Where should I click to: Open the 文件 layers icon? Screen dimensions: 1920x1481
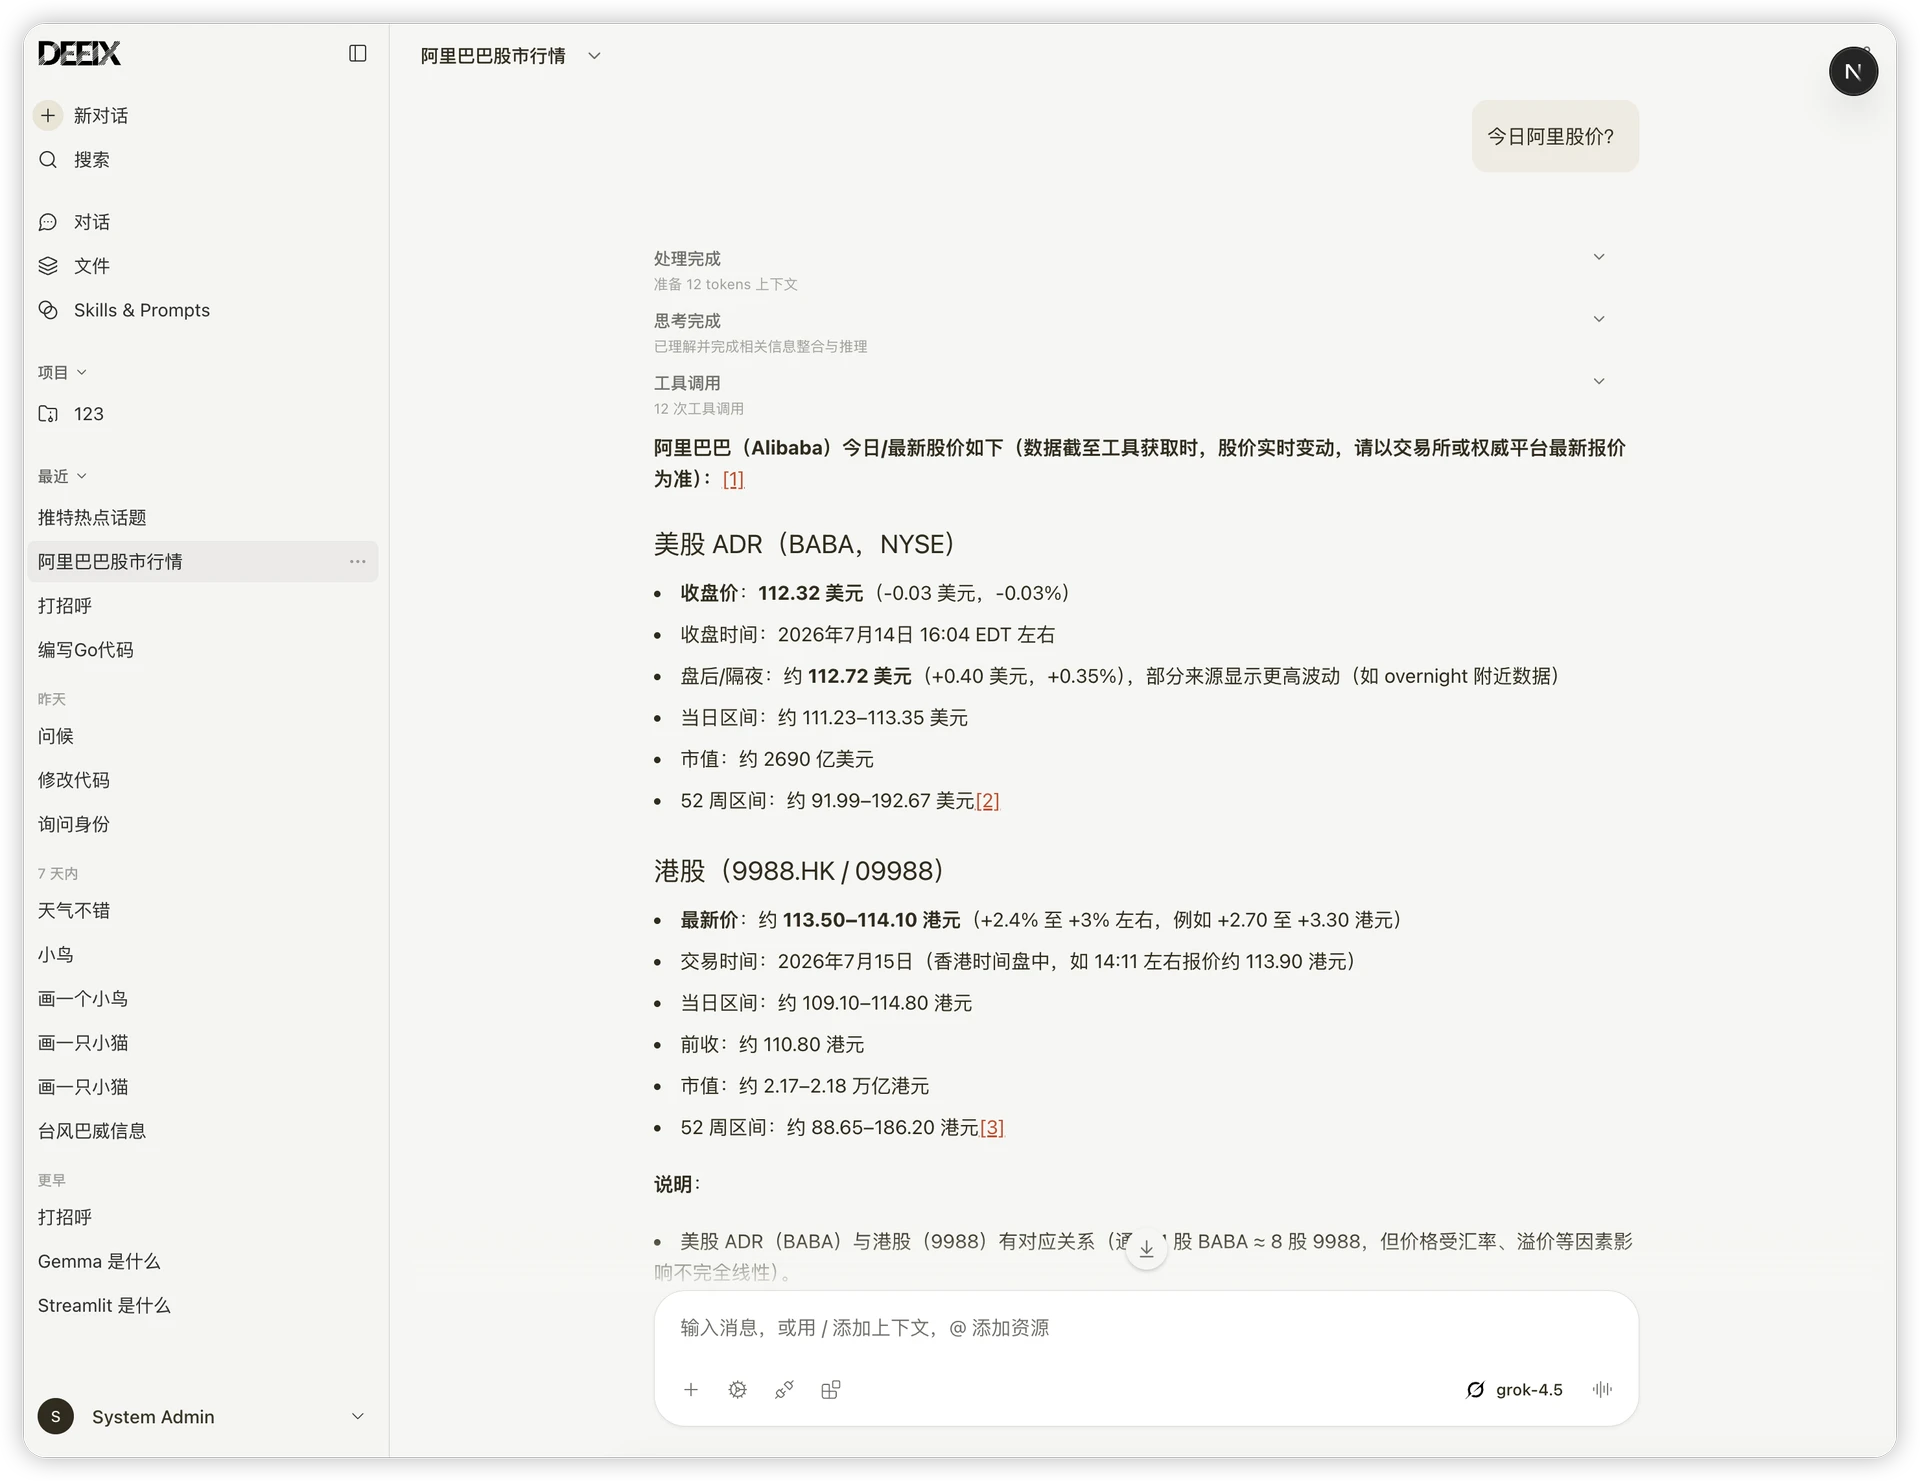48,266
